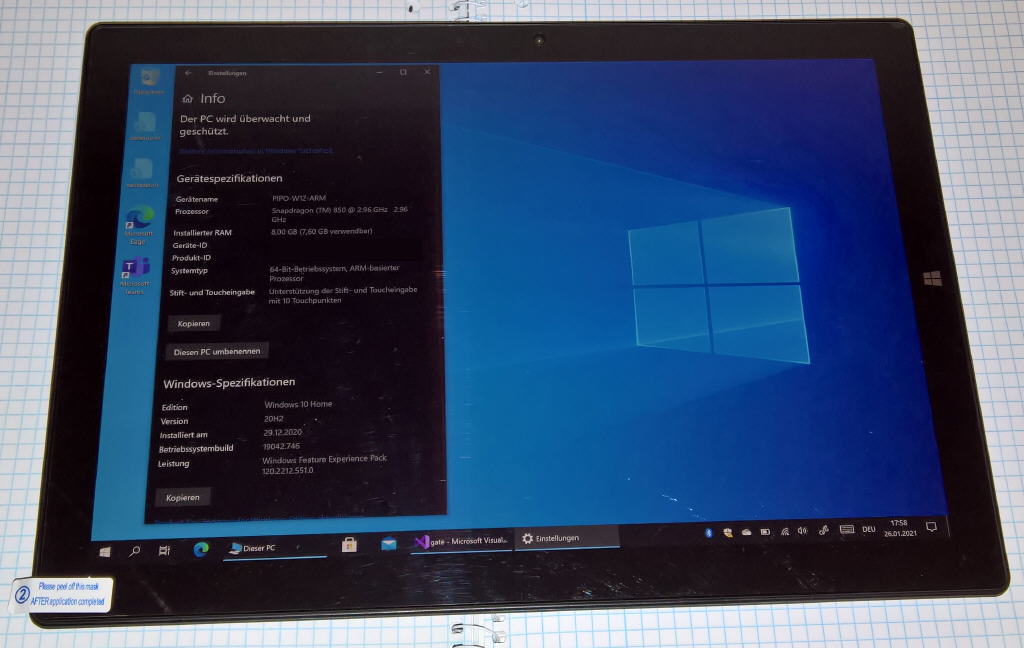Open the volume control tray icon
The width and height of the screenshot is (1024, 648).
tap(803, 530)
